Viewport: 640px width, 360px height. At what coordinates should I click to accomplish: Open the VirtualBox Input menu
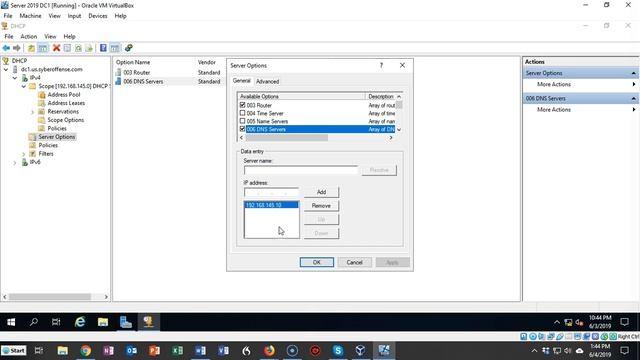tap(74, 16)
